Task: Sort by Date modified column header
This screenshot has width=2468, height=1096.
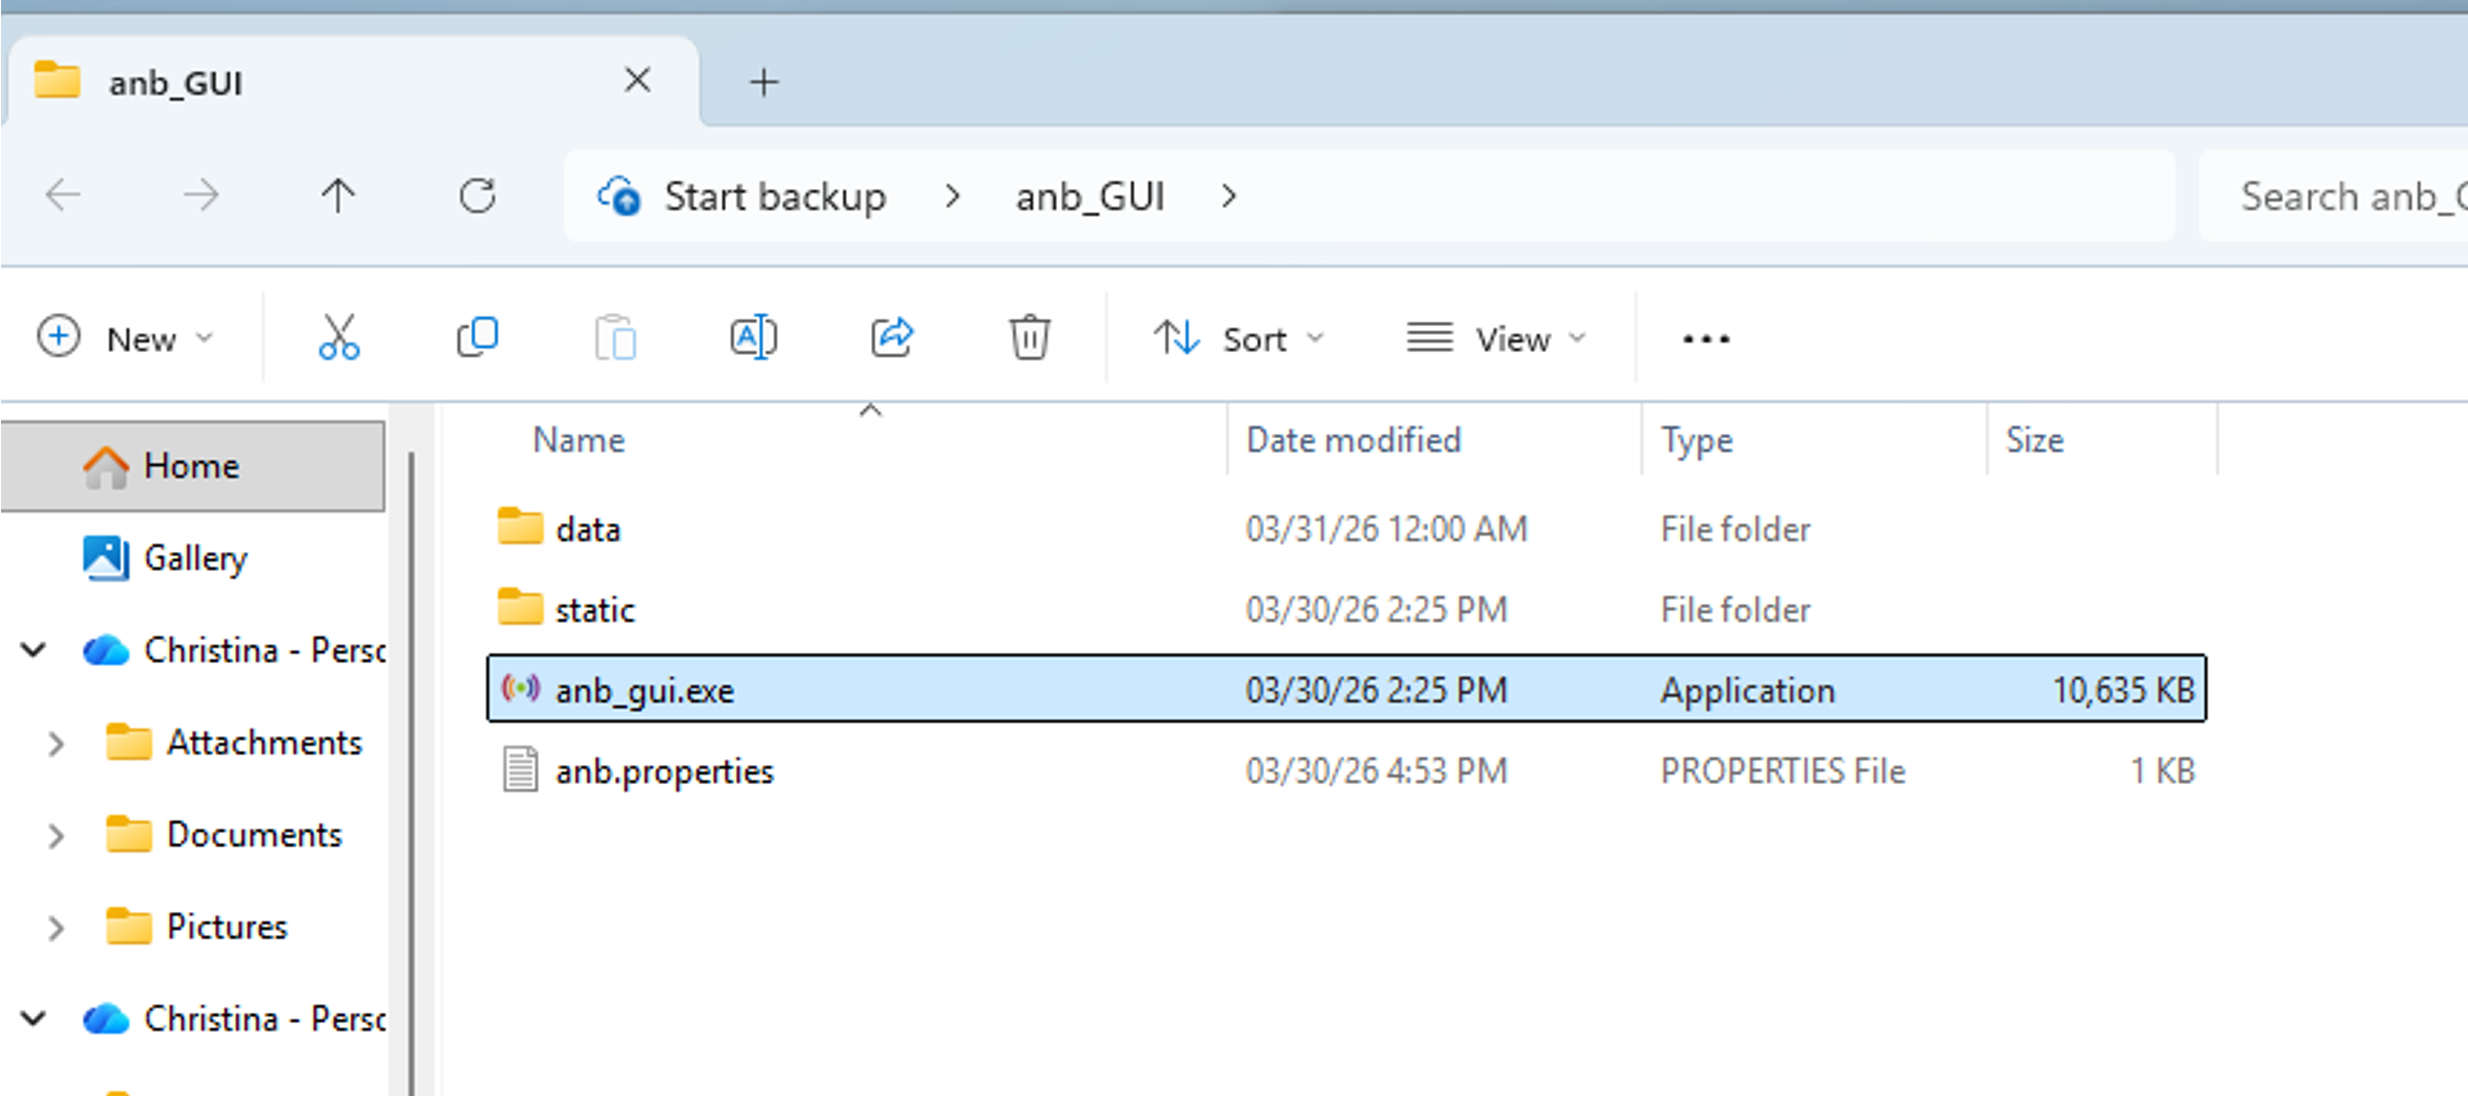Action: [x=1352, y=440]
